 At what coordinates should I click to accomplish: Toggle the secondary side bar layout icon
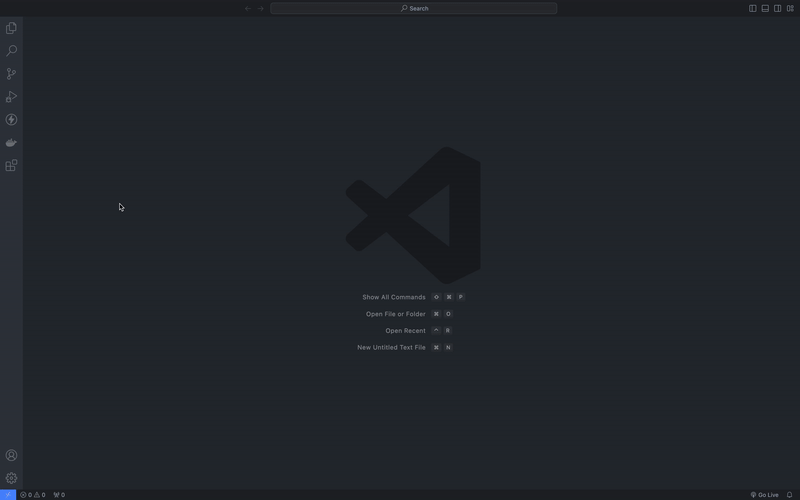[x=778, y=8]
